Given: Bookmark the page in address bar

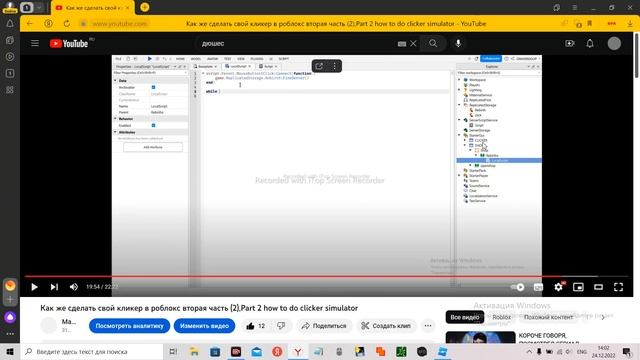Looking at the screenshot, I should pyautogui.click(x=590, y=24).
